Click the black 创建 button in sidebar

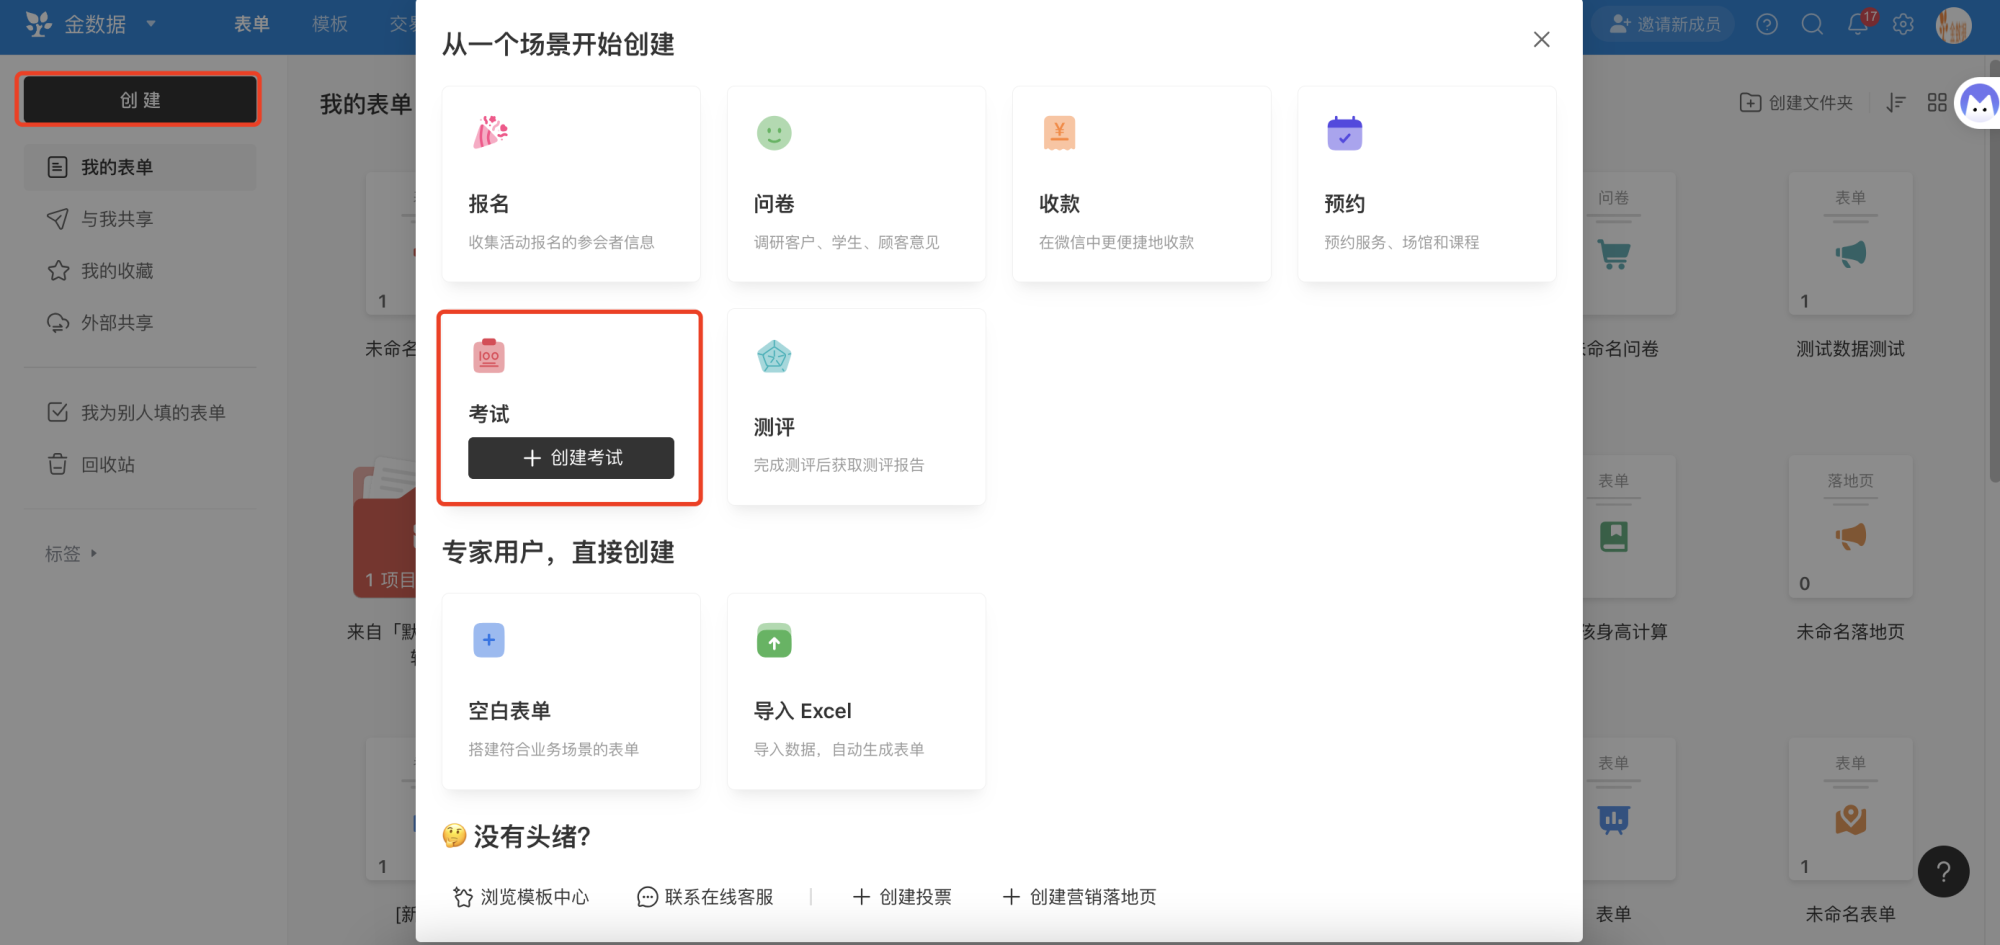click(140, 100)
